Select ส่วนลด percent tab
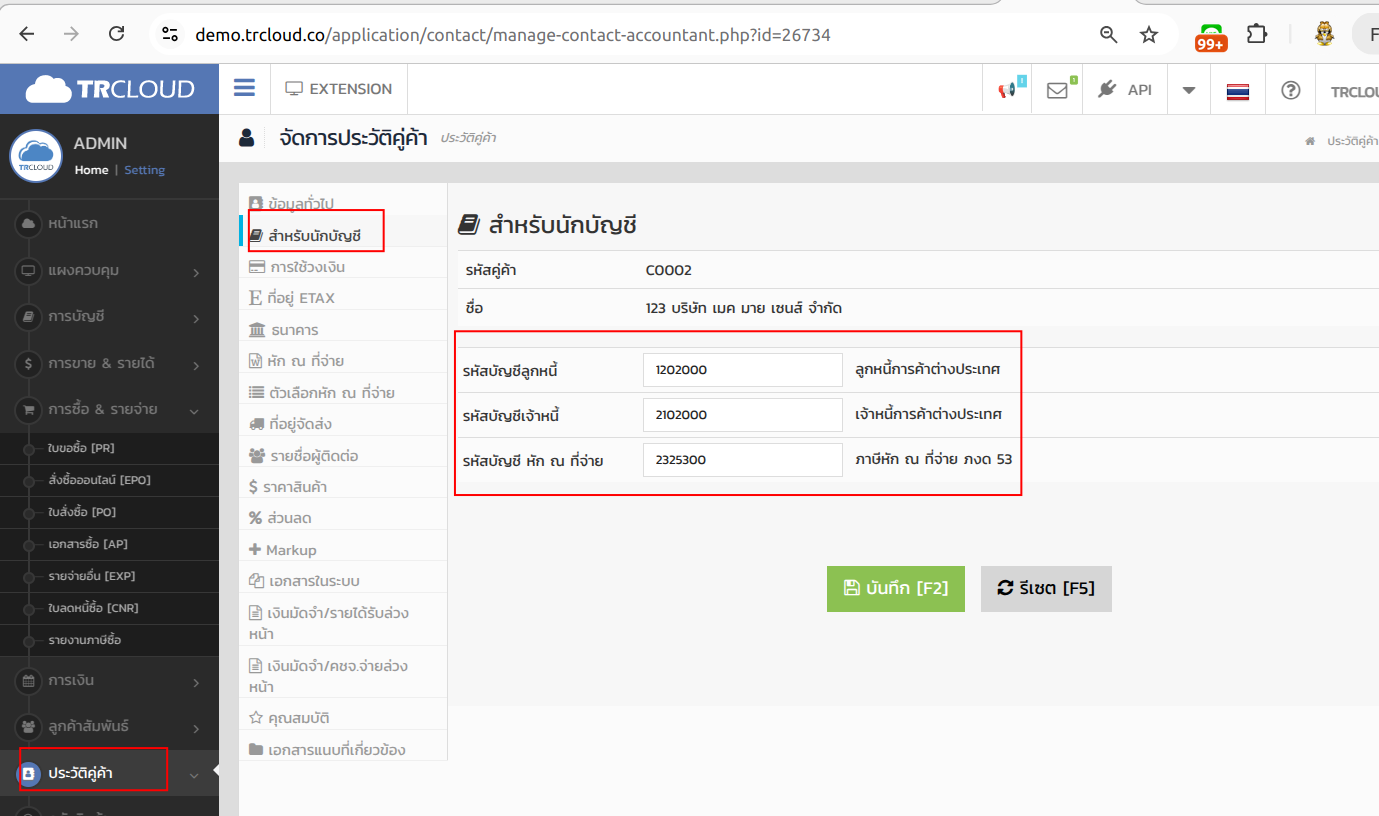This screenshot has width=1379, height=816. click(x=343, y=518)
